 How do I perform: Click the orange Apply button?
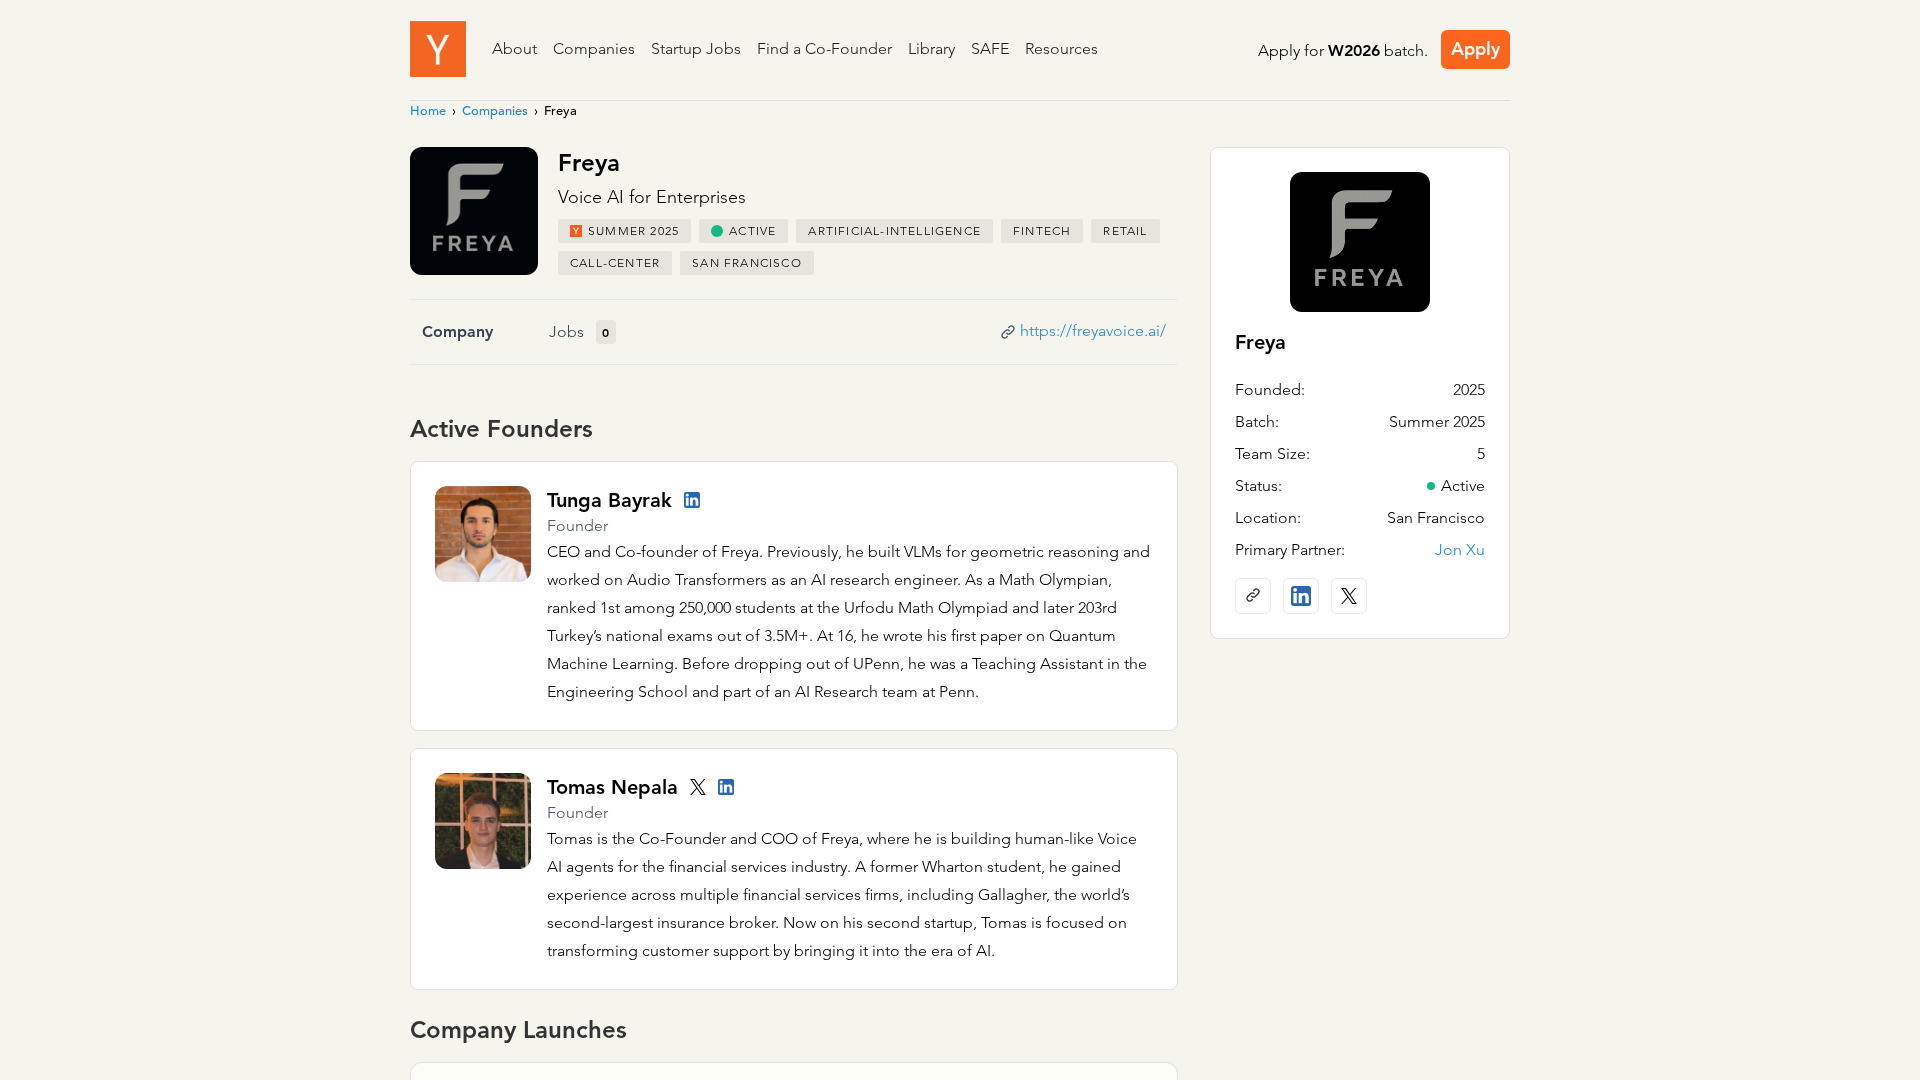pos(1475,49)
